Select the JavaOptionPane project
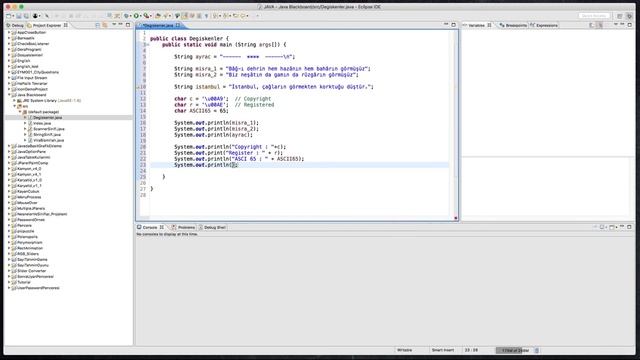 coord(31,151)
